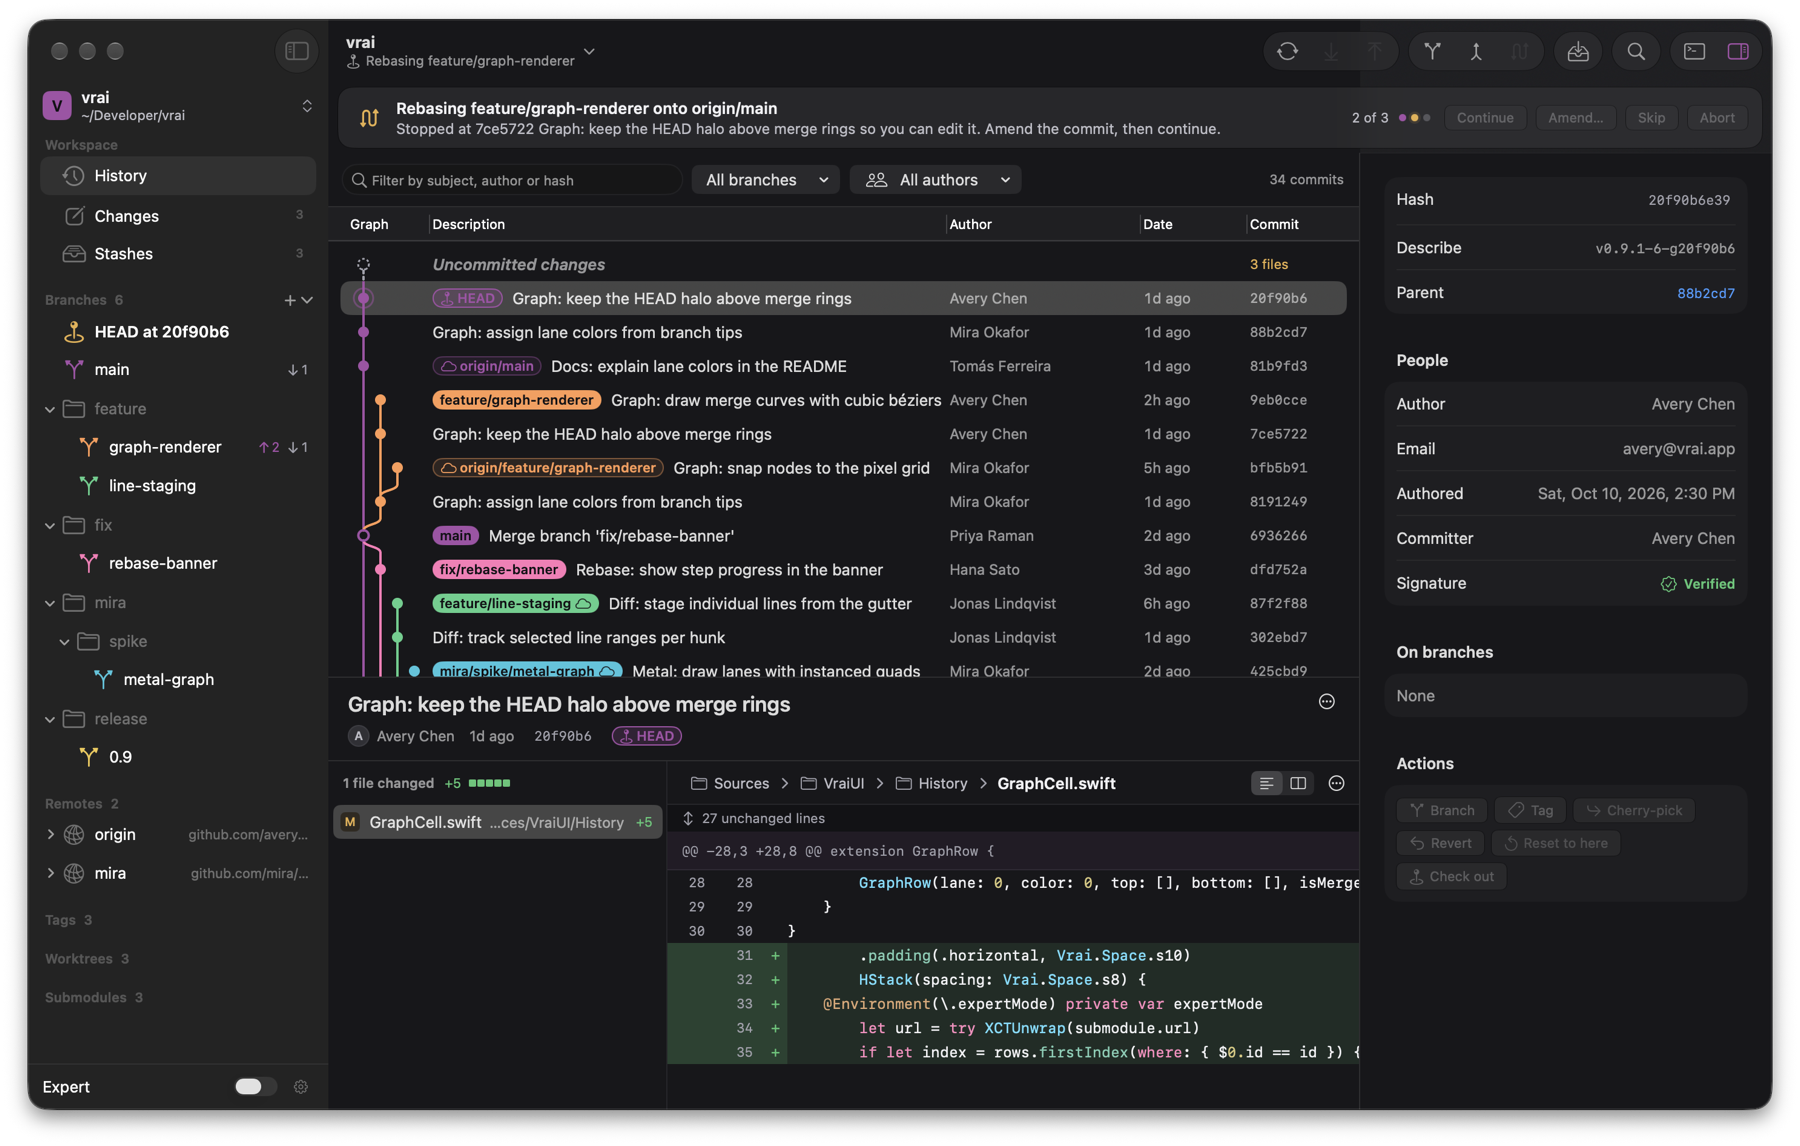Select the Uncommitted changes row

coord(843,264)
